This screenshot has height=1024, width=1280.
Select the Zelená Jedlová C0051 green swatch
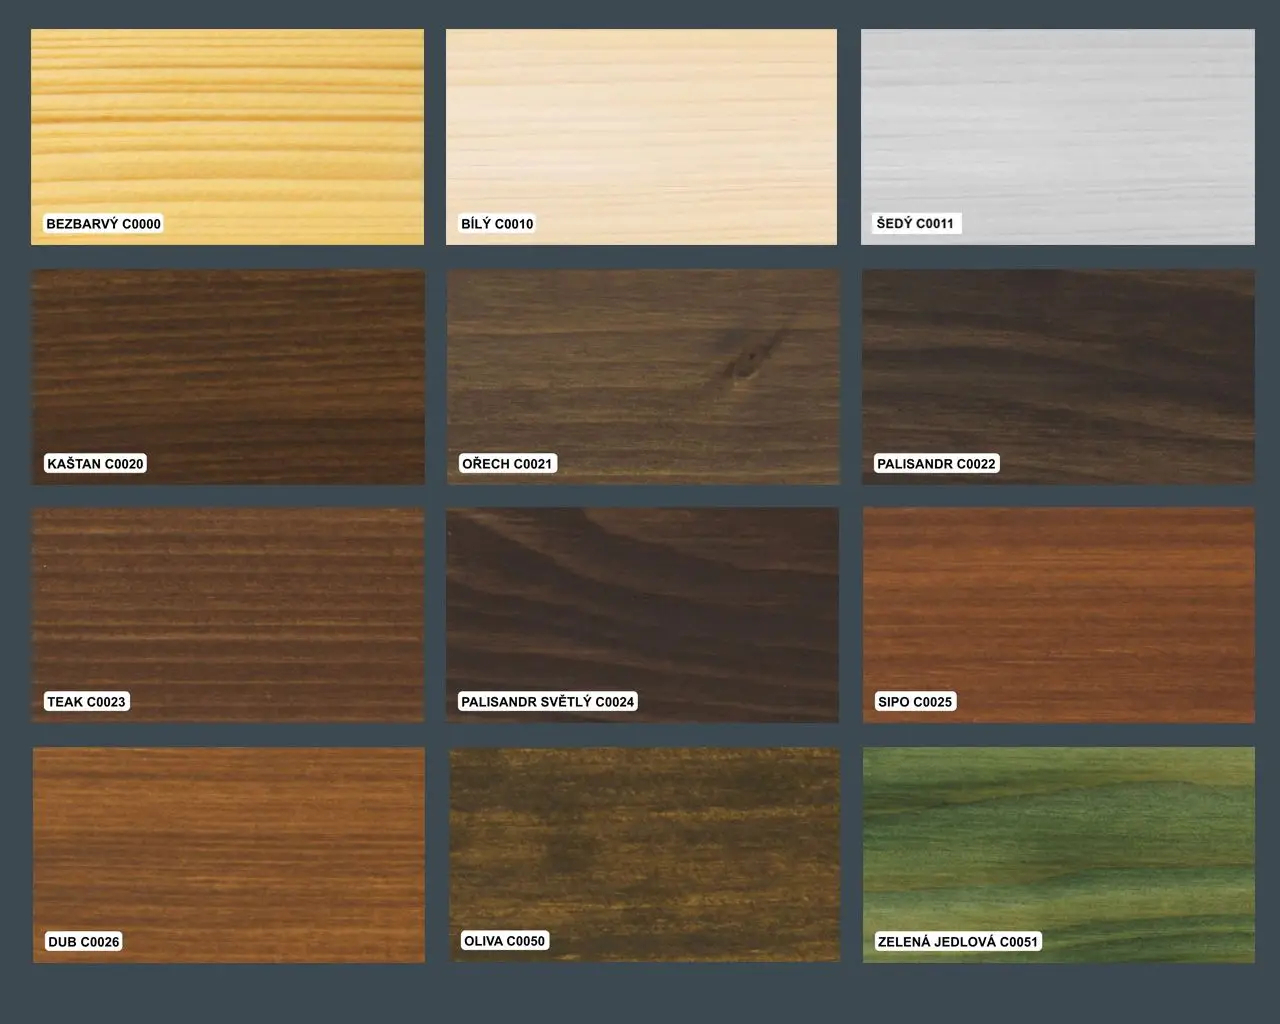click(1058, 855)
